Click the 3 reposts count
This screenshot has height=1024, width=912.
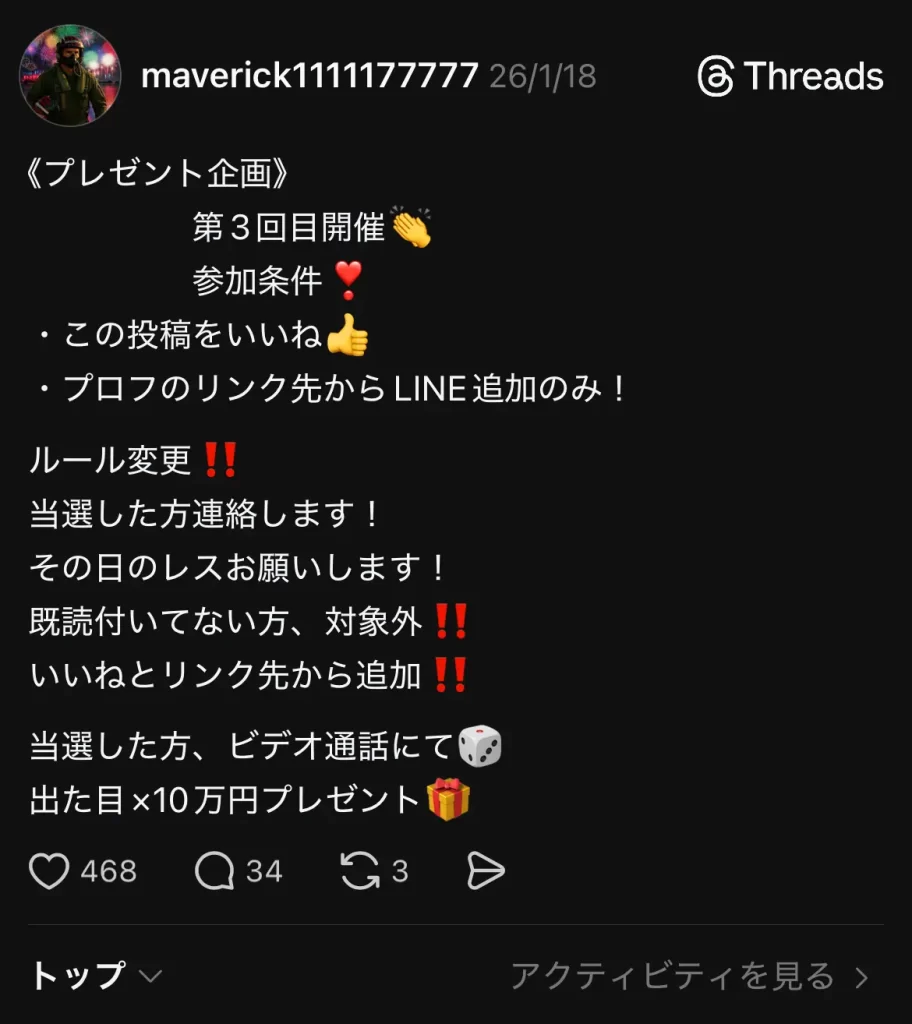pos(400,871)
